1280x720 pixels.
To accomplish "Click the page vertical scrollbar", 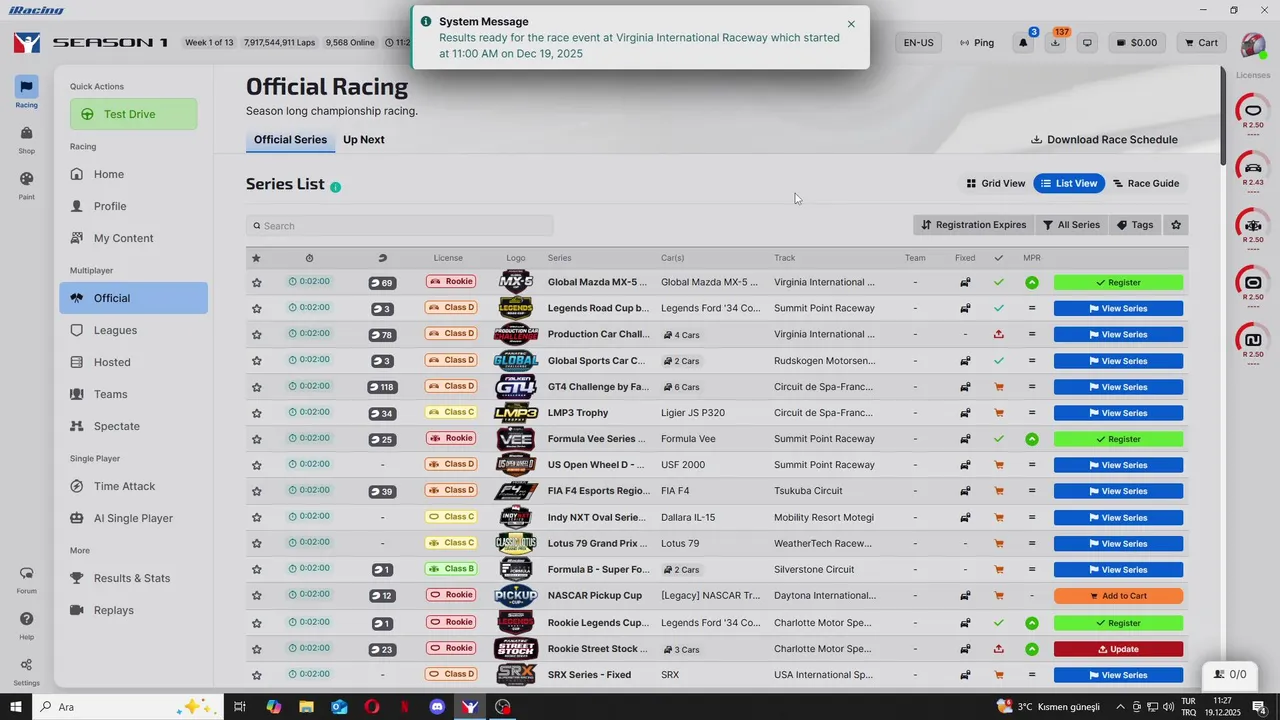I will [1221, 115].
